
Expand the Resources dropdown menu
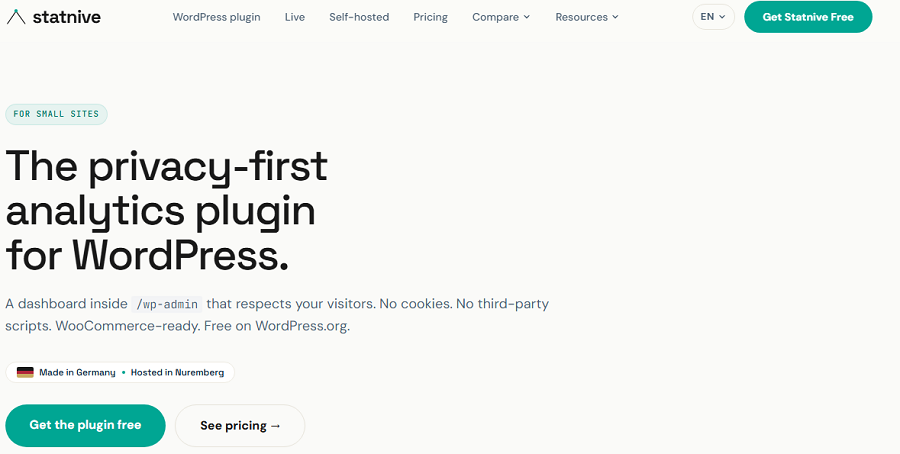point(587,17)
